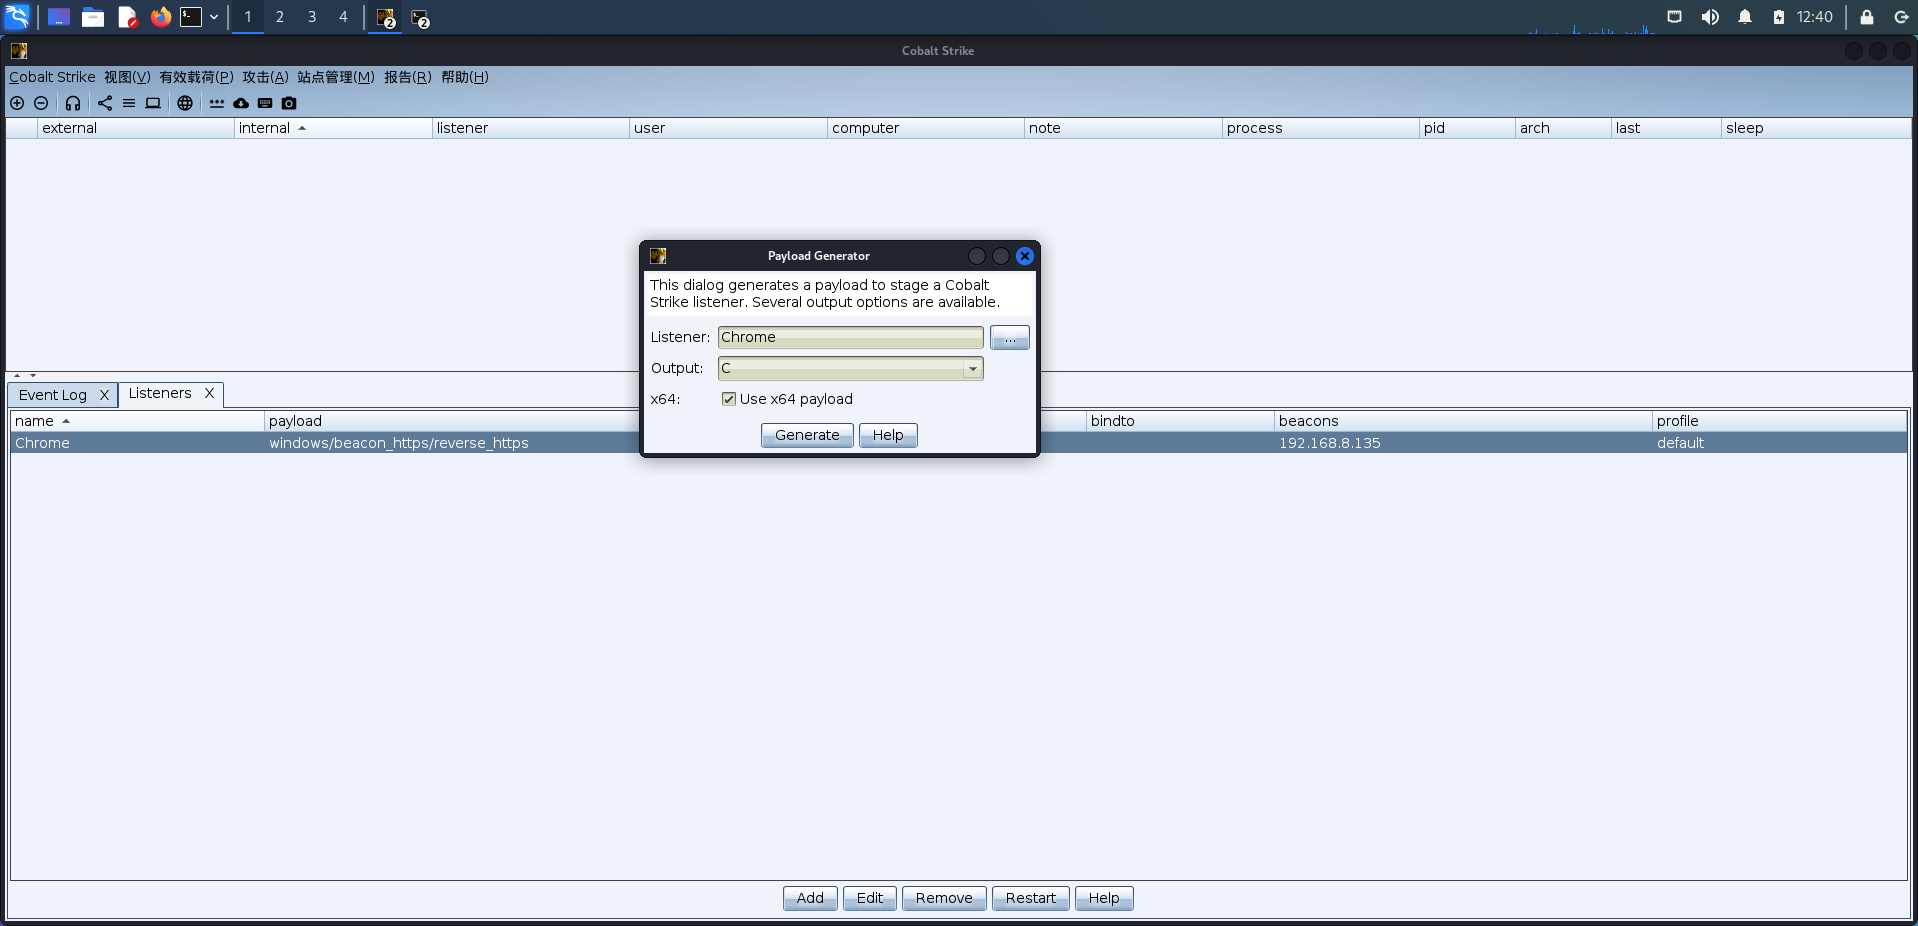Open file manager from top panel
The image size is (1918, 926).
click(93, 17)
